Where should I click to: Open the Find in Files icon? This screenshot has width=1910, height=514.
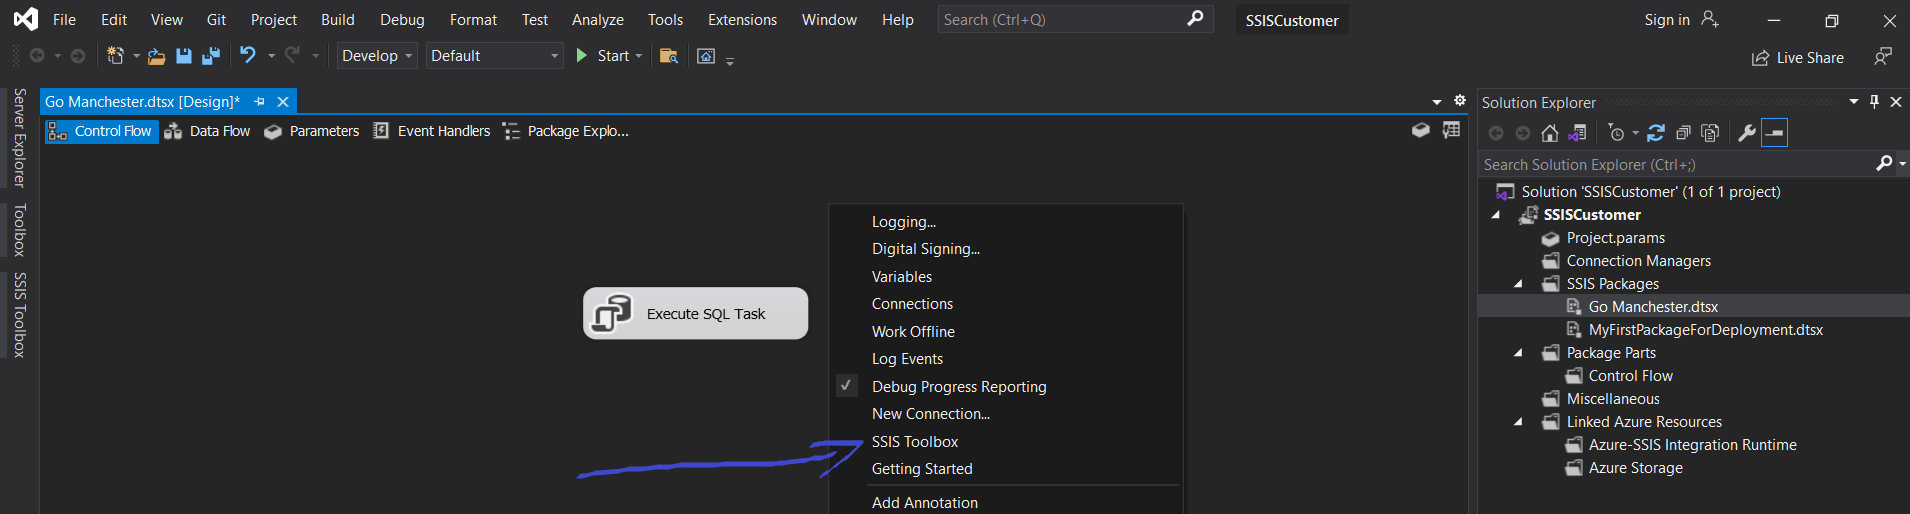point(669,56)
